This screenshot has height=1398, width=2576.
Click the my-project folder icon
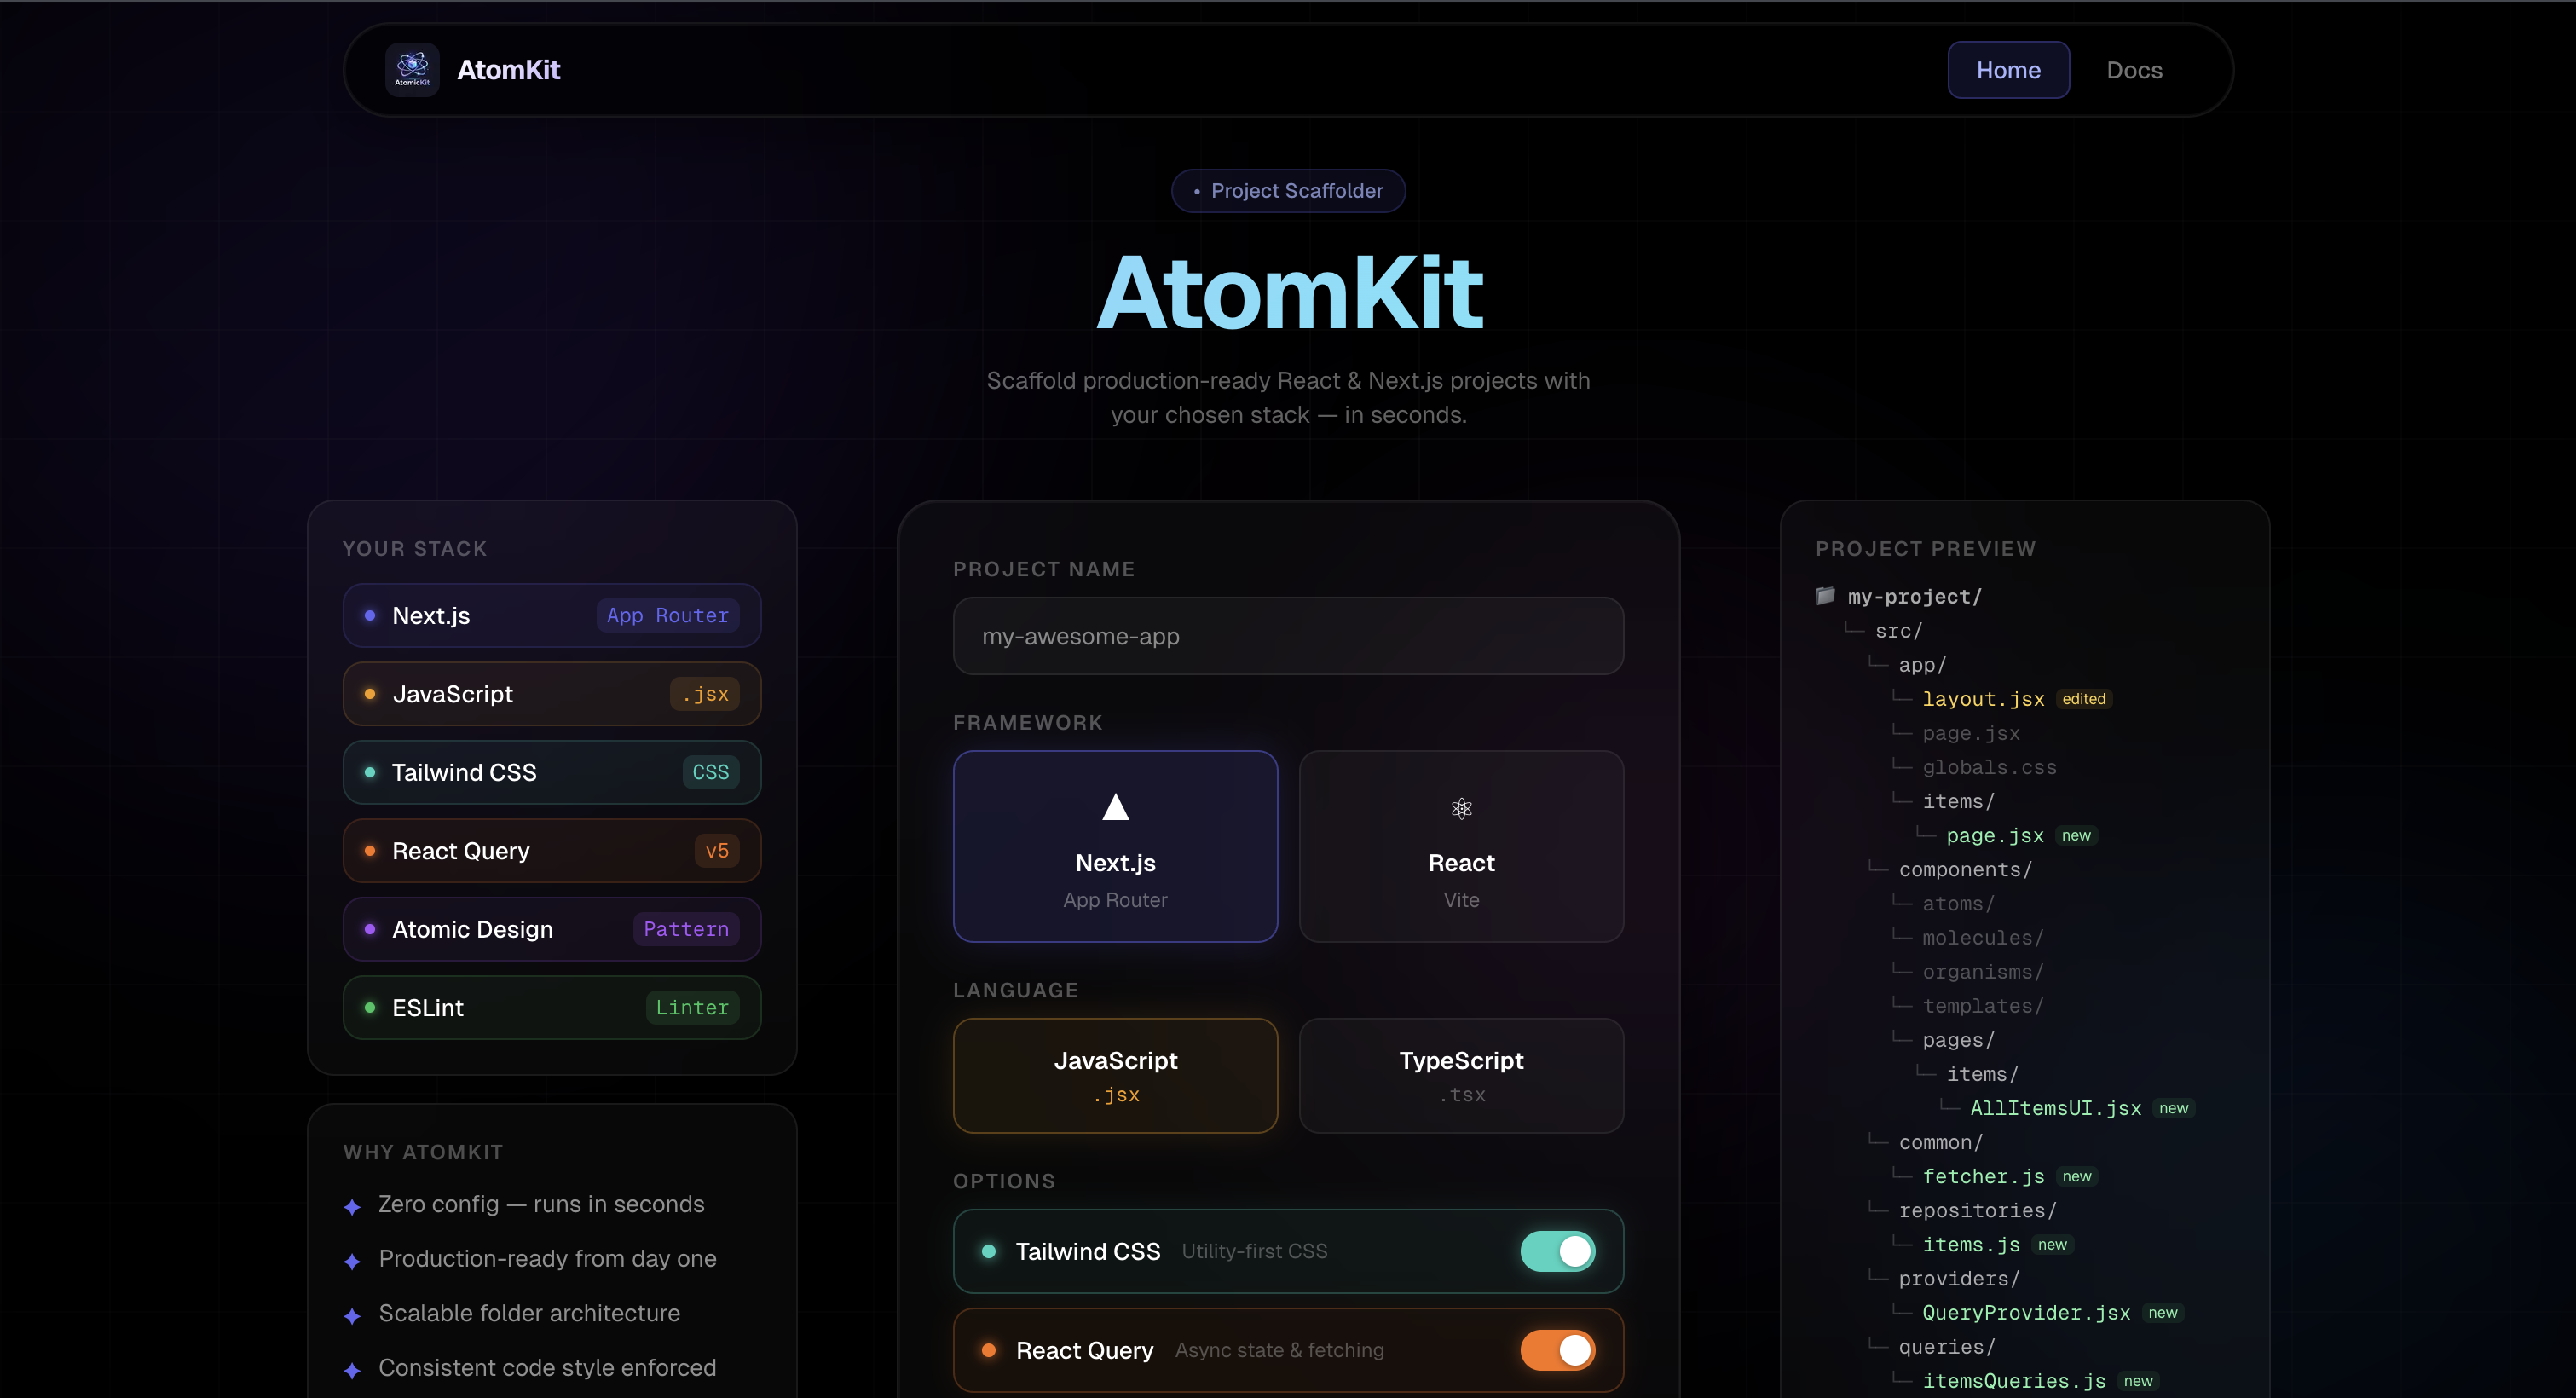pos(1825,596)
